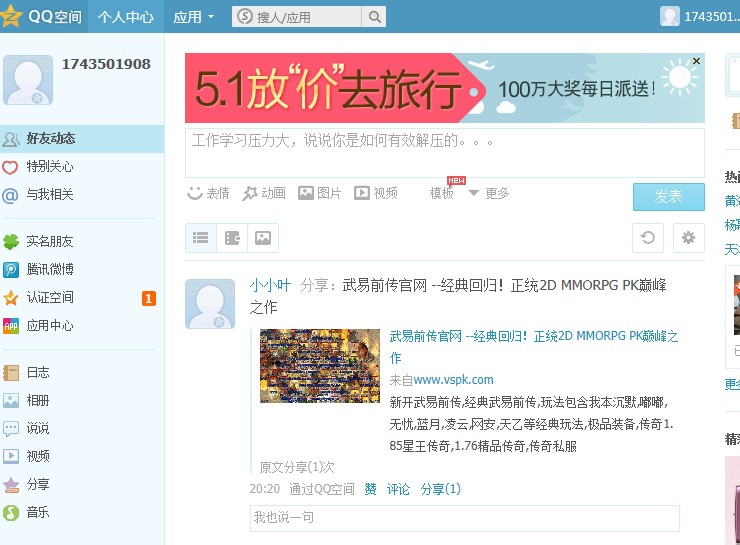This screenshot has width=740, height=545.
Task: Click the 好友动态 people icon
Action: pos(10,139)
